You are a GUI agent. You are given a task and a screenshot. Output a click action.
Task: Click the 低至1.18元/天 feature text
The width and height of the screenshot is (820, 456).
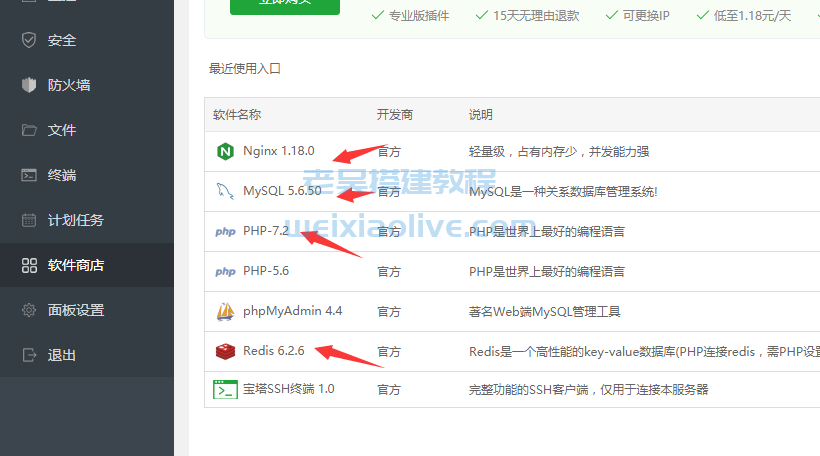point(752,16)
